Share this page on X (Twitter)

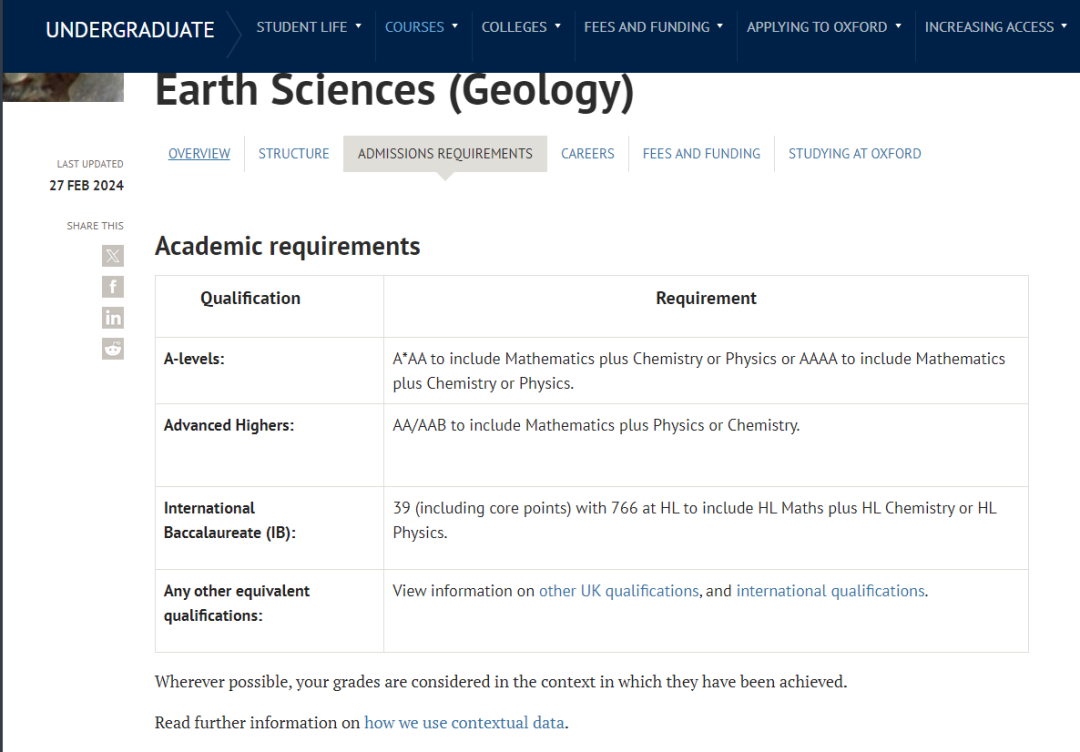pos(113,256)
